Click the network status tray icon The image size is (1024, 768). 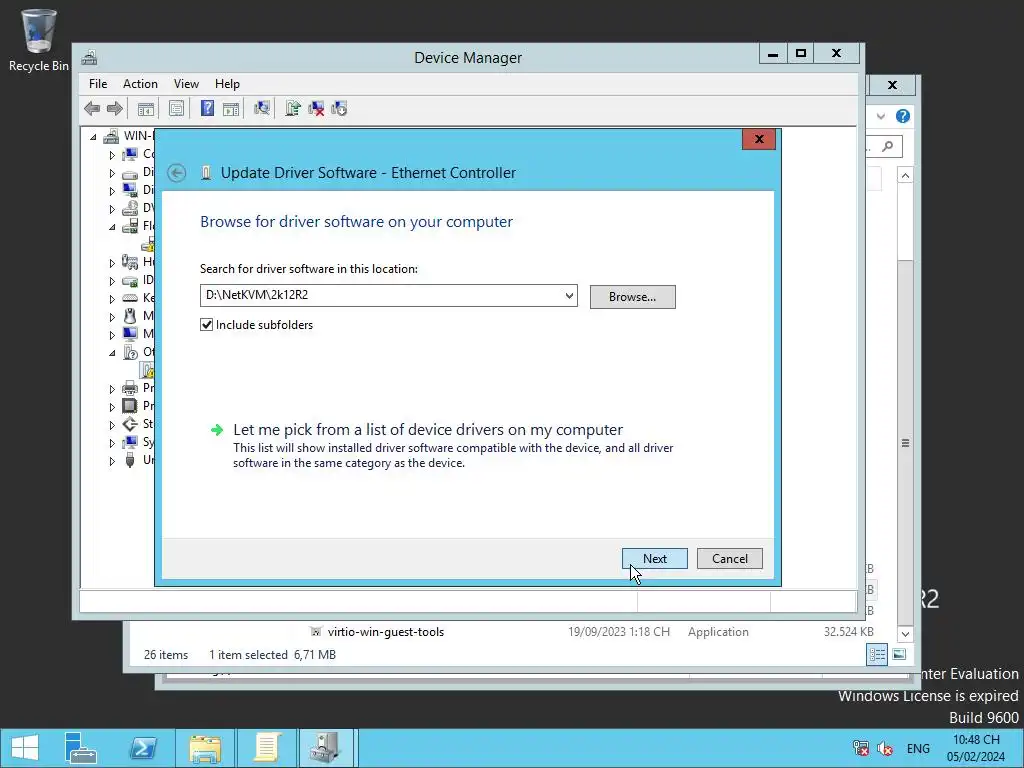pos(861,748)
